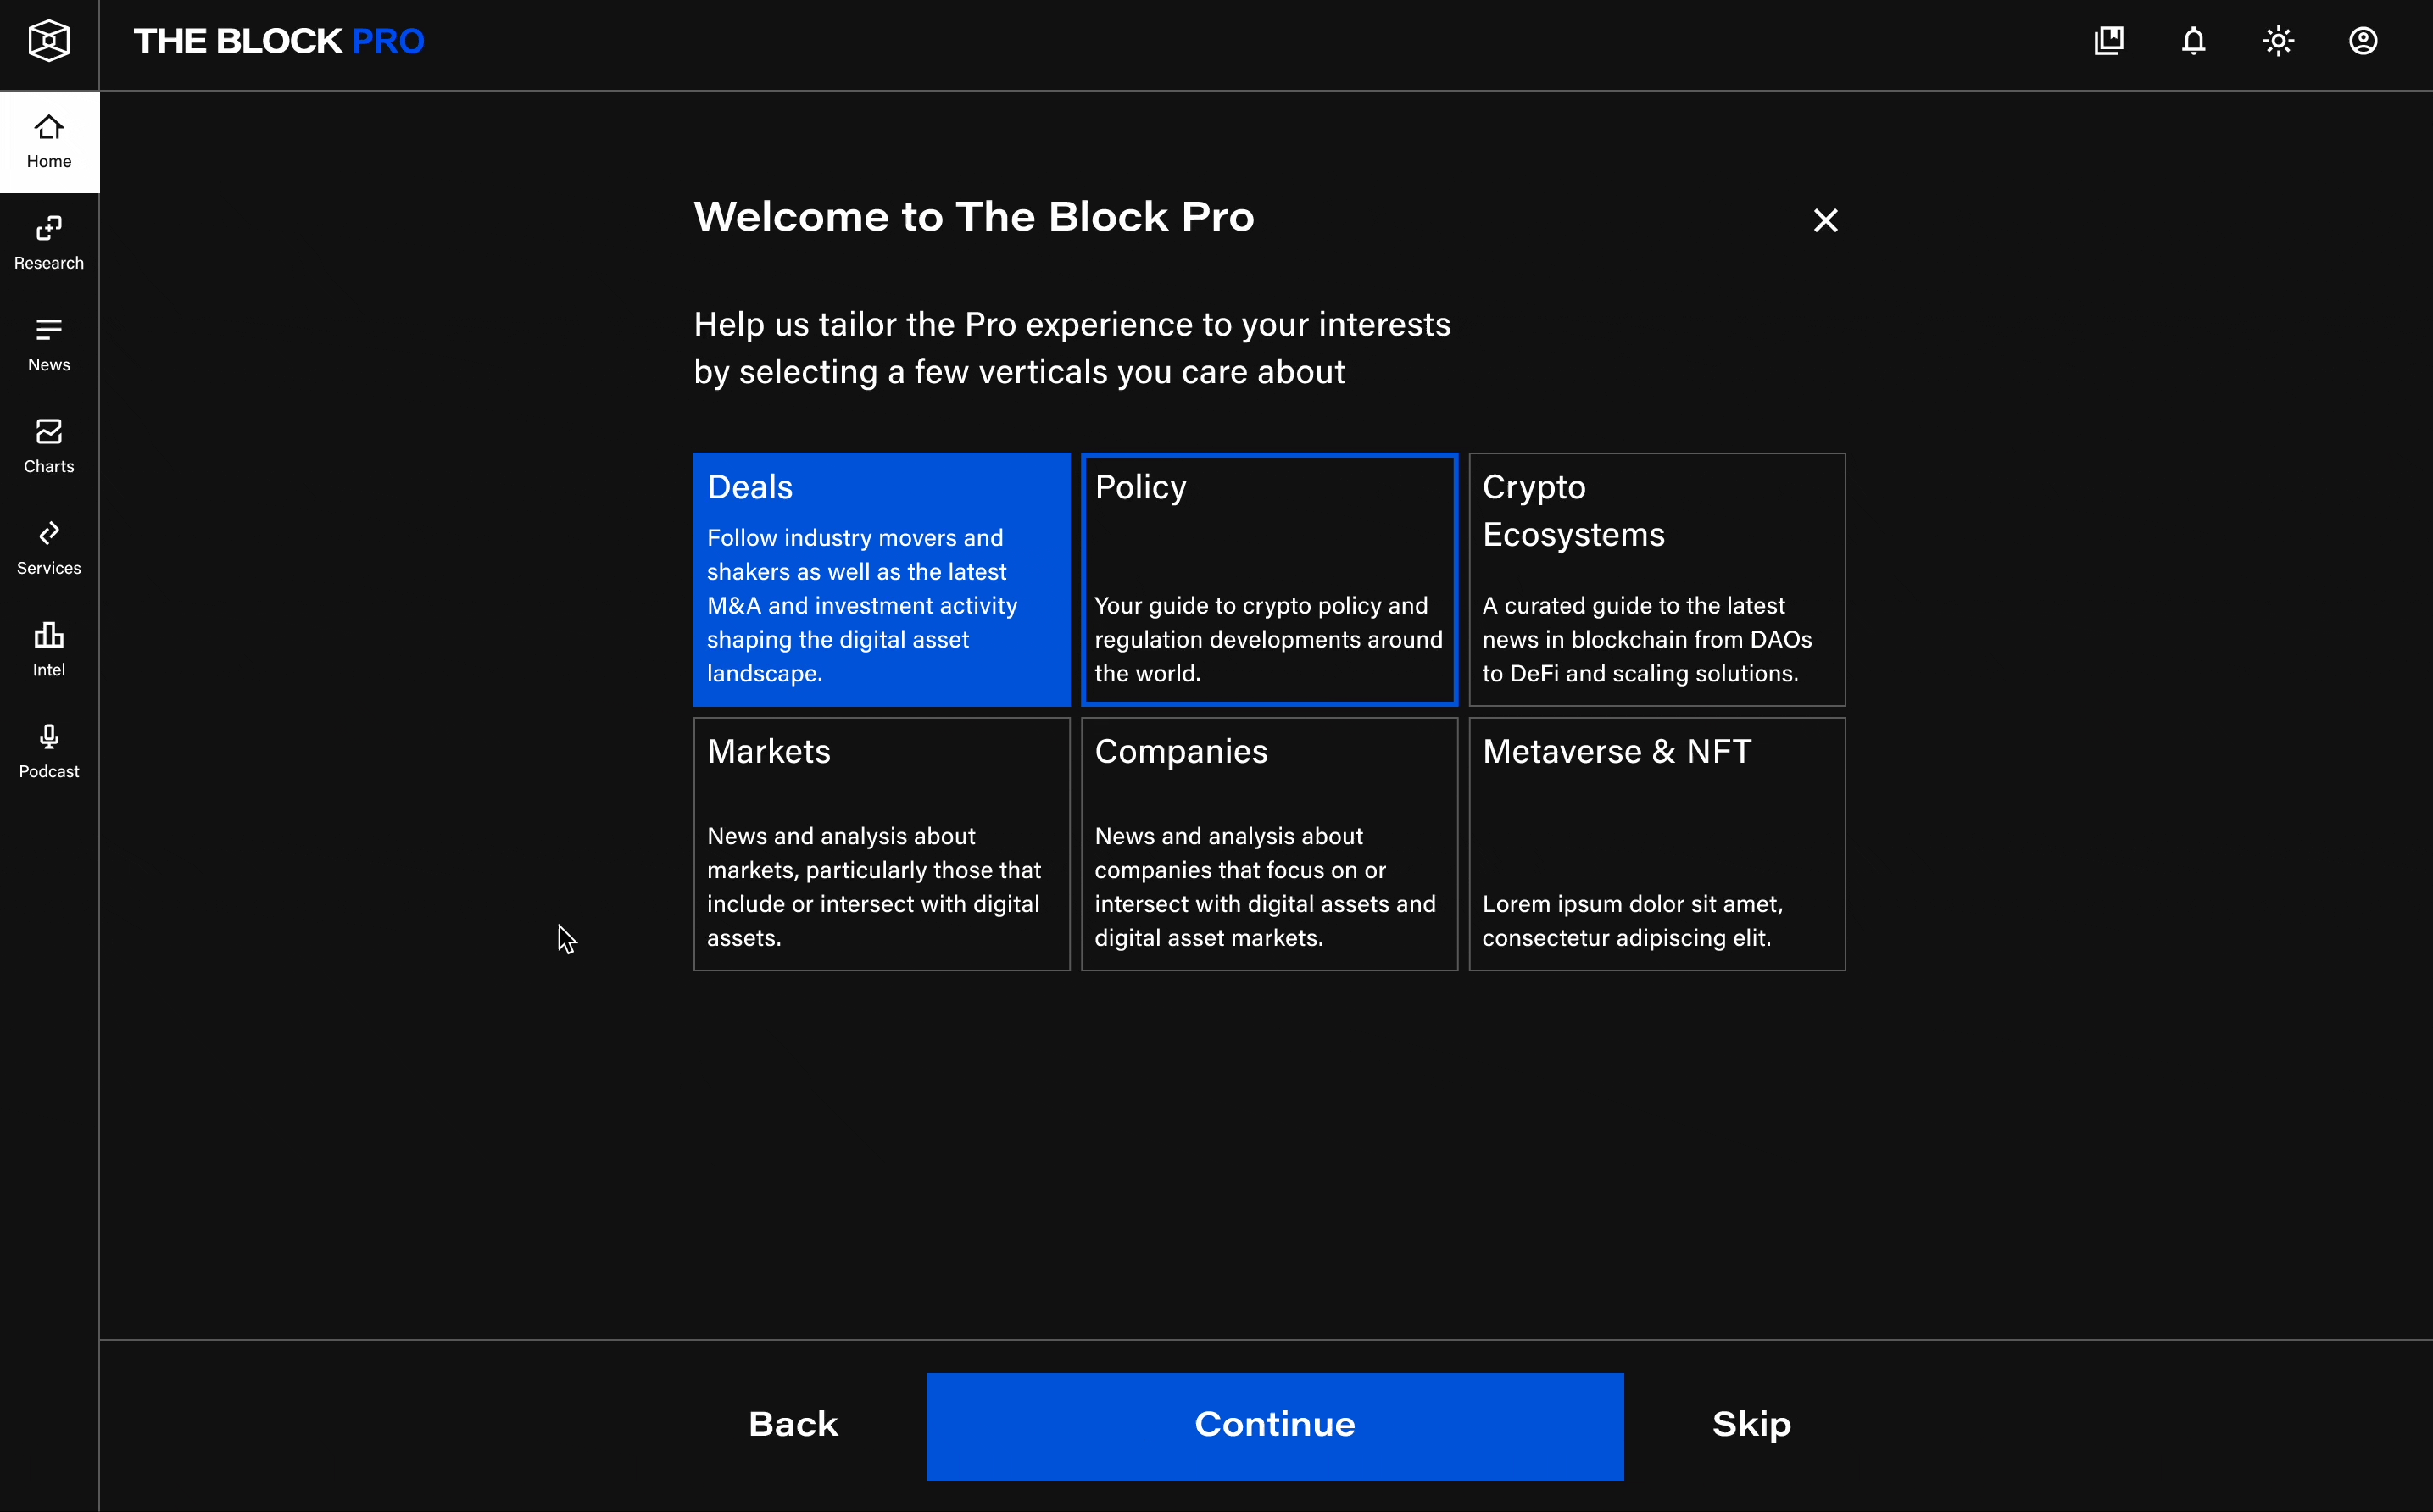Choose the Companies vertical card
The width and height of the screenshot is (2433, 1512).
point(1268,843)
